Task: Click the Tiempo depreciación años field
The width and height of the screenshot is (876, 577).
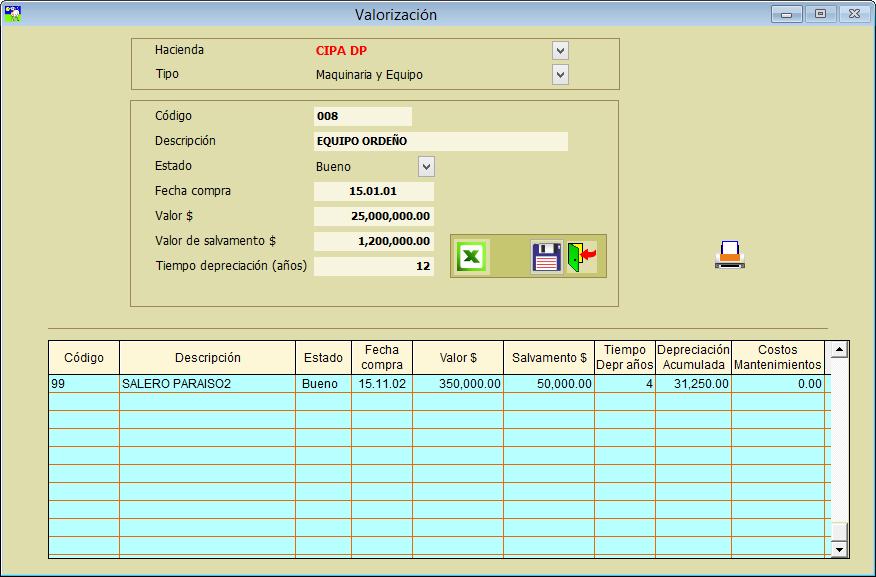Action: click(x=373, y=266)
